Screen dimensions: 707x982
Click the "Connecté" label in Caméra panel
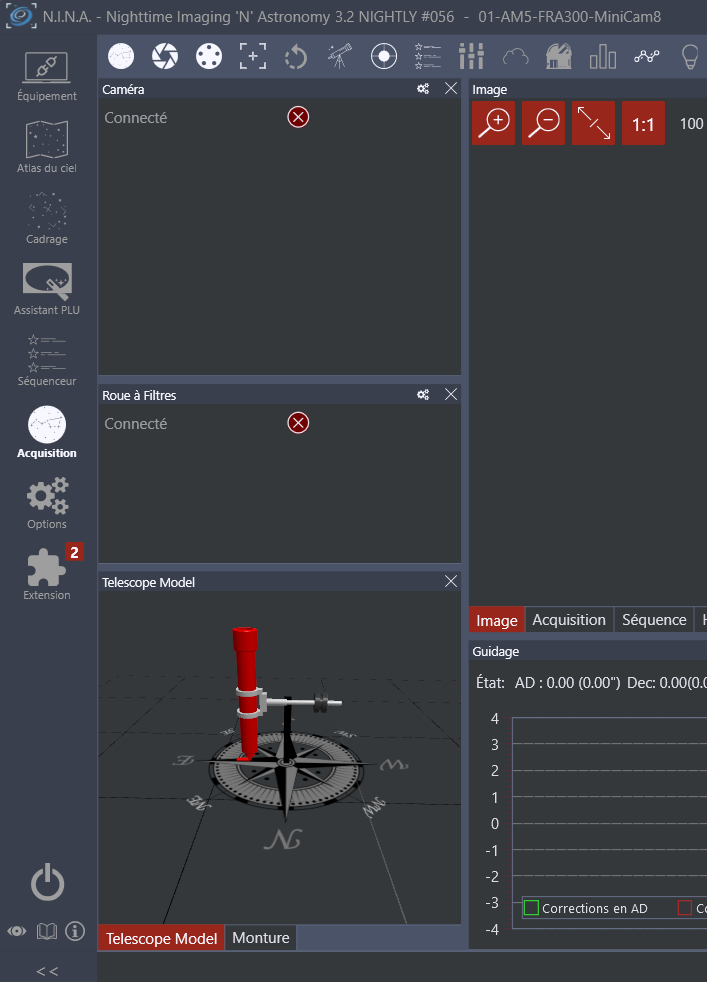136,118
